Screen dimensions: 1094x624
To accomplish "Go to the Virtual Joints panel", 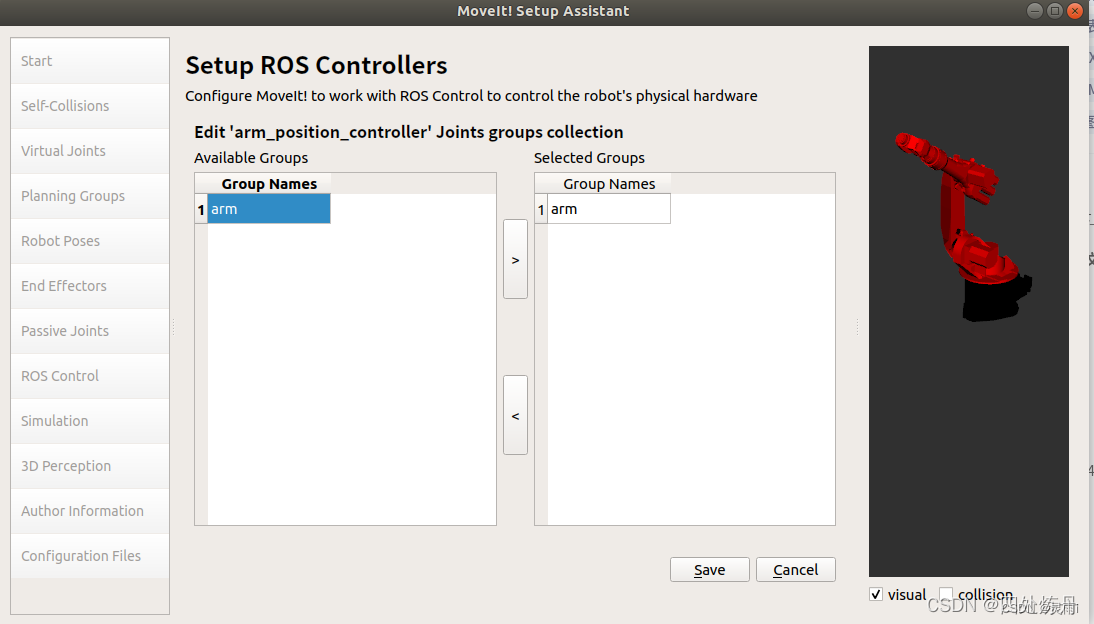I will [89, 150].
